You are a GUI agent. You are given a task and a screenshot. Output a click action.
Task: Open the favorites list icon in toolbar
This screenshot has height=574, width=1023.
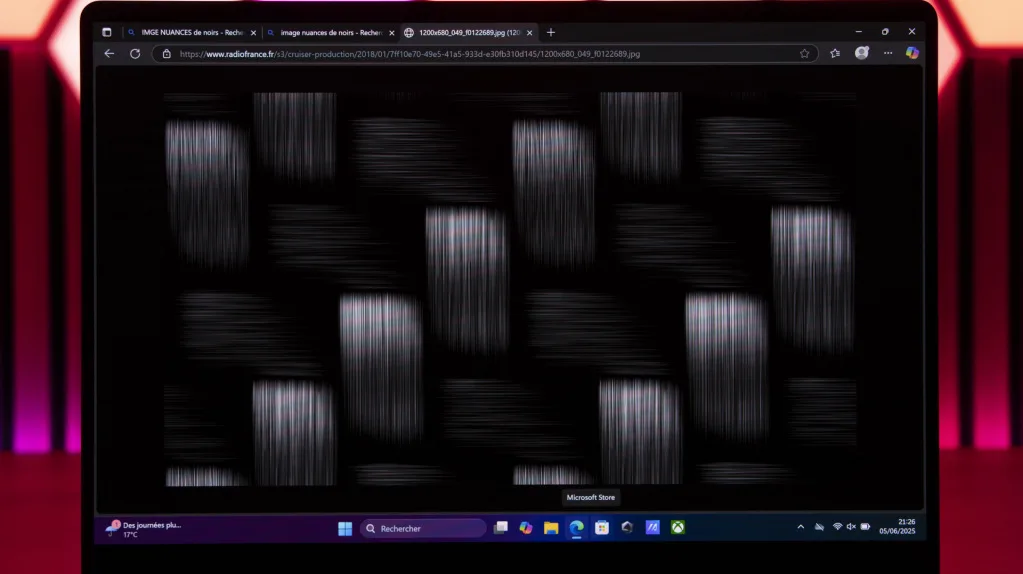835,54
